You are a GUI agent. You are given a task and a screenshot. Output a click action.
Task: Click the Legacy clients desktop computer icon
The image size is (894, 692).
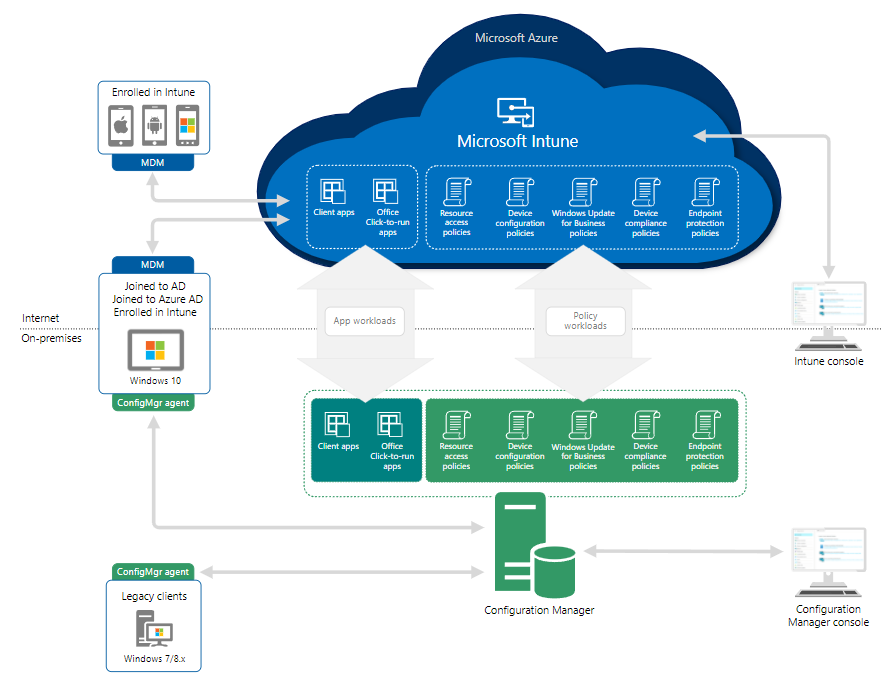coord(154,628)
